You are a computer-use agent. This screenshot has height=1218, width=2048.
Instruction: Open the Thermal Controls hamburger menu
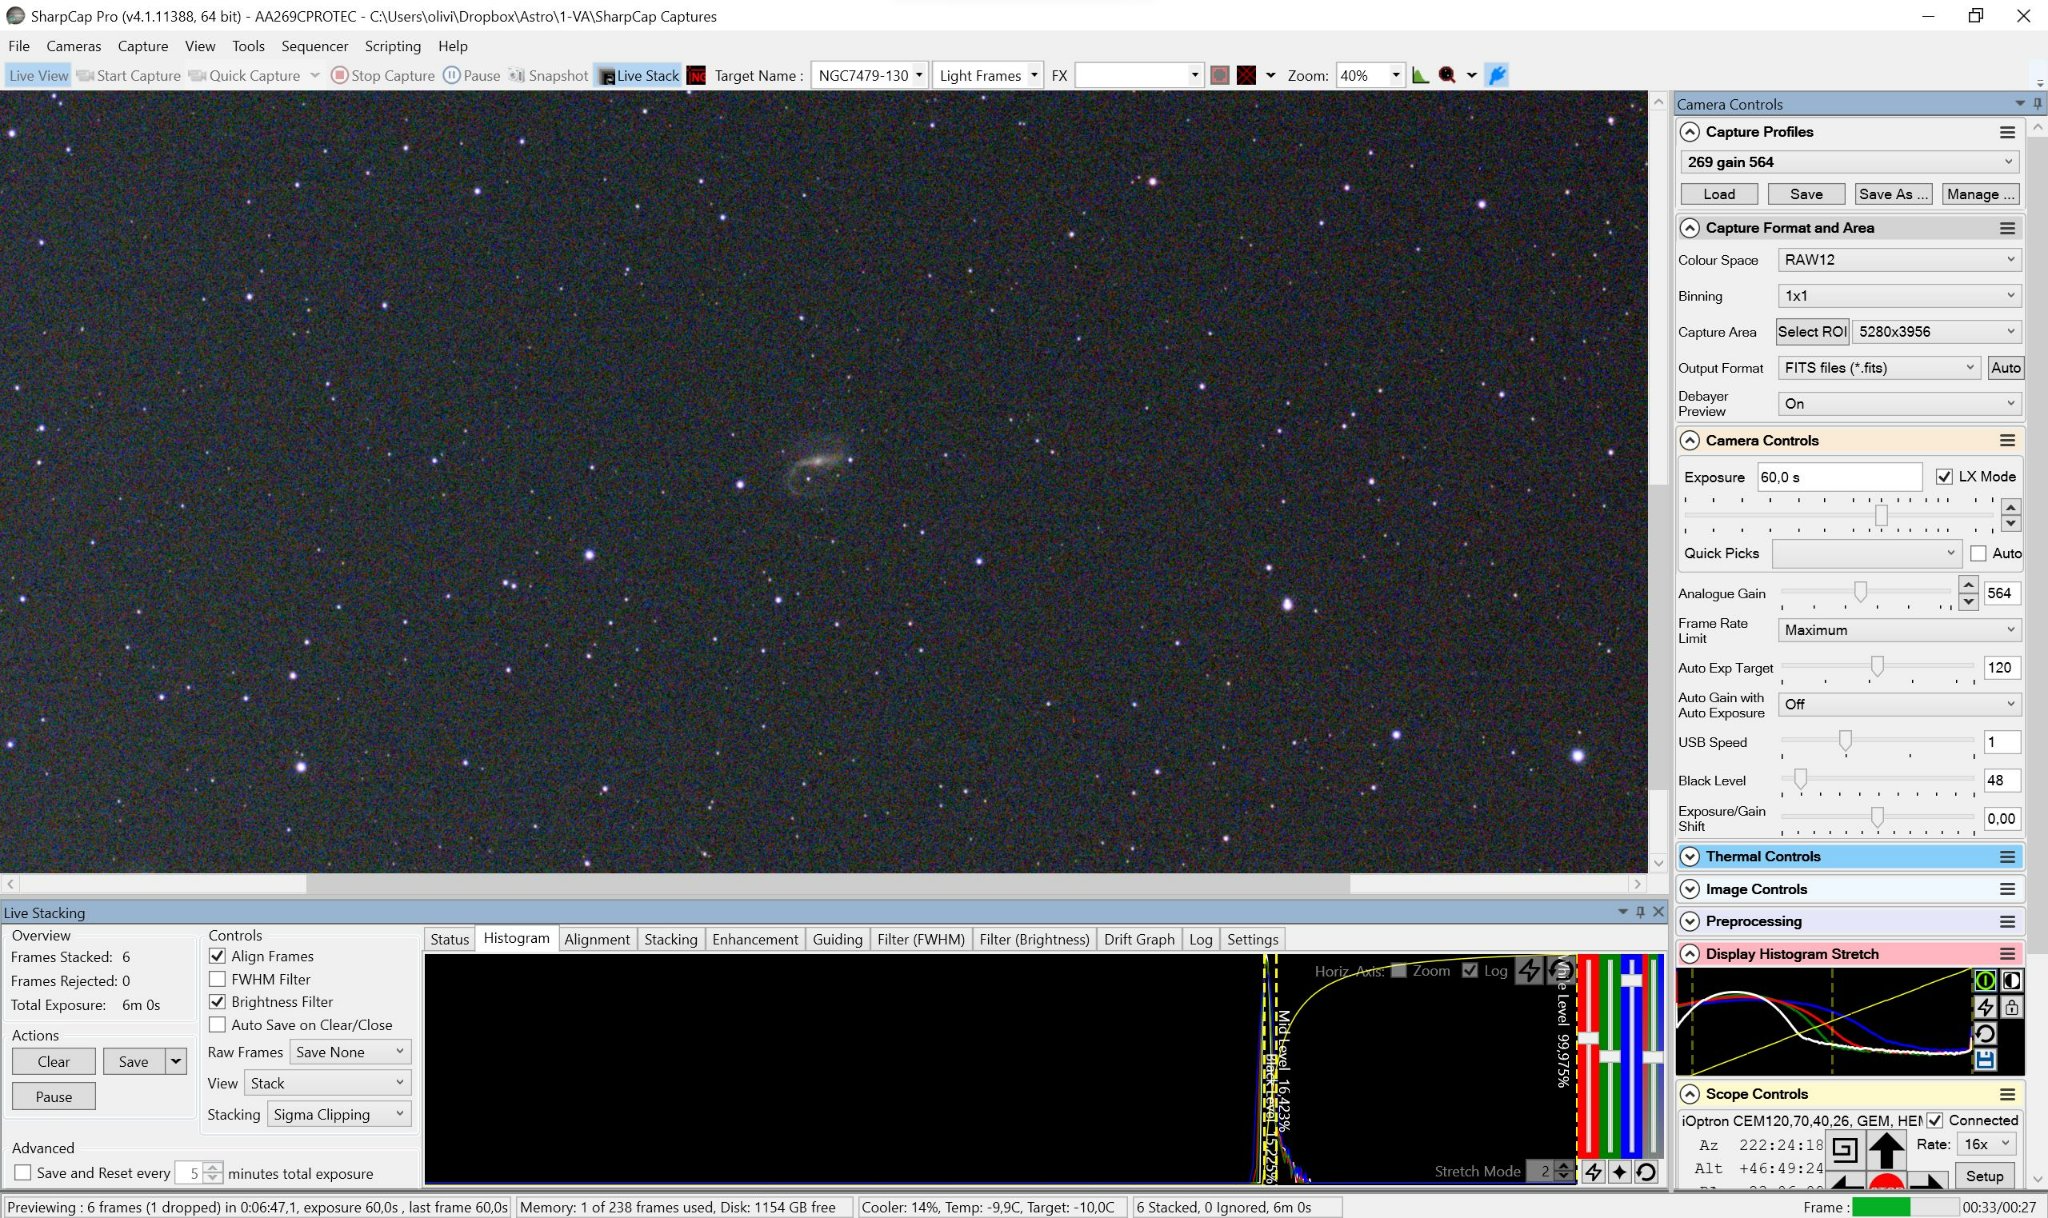[x=2007, y=857]
